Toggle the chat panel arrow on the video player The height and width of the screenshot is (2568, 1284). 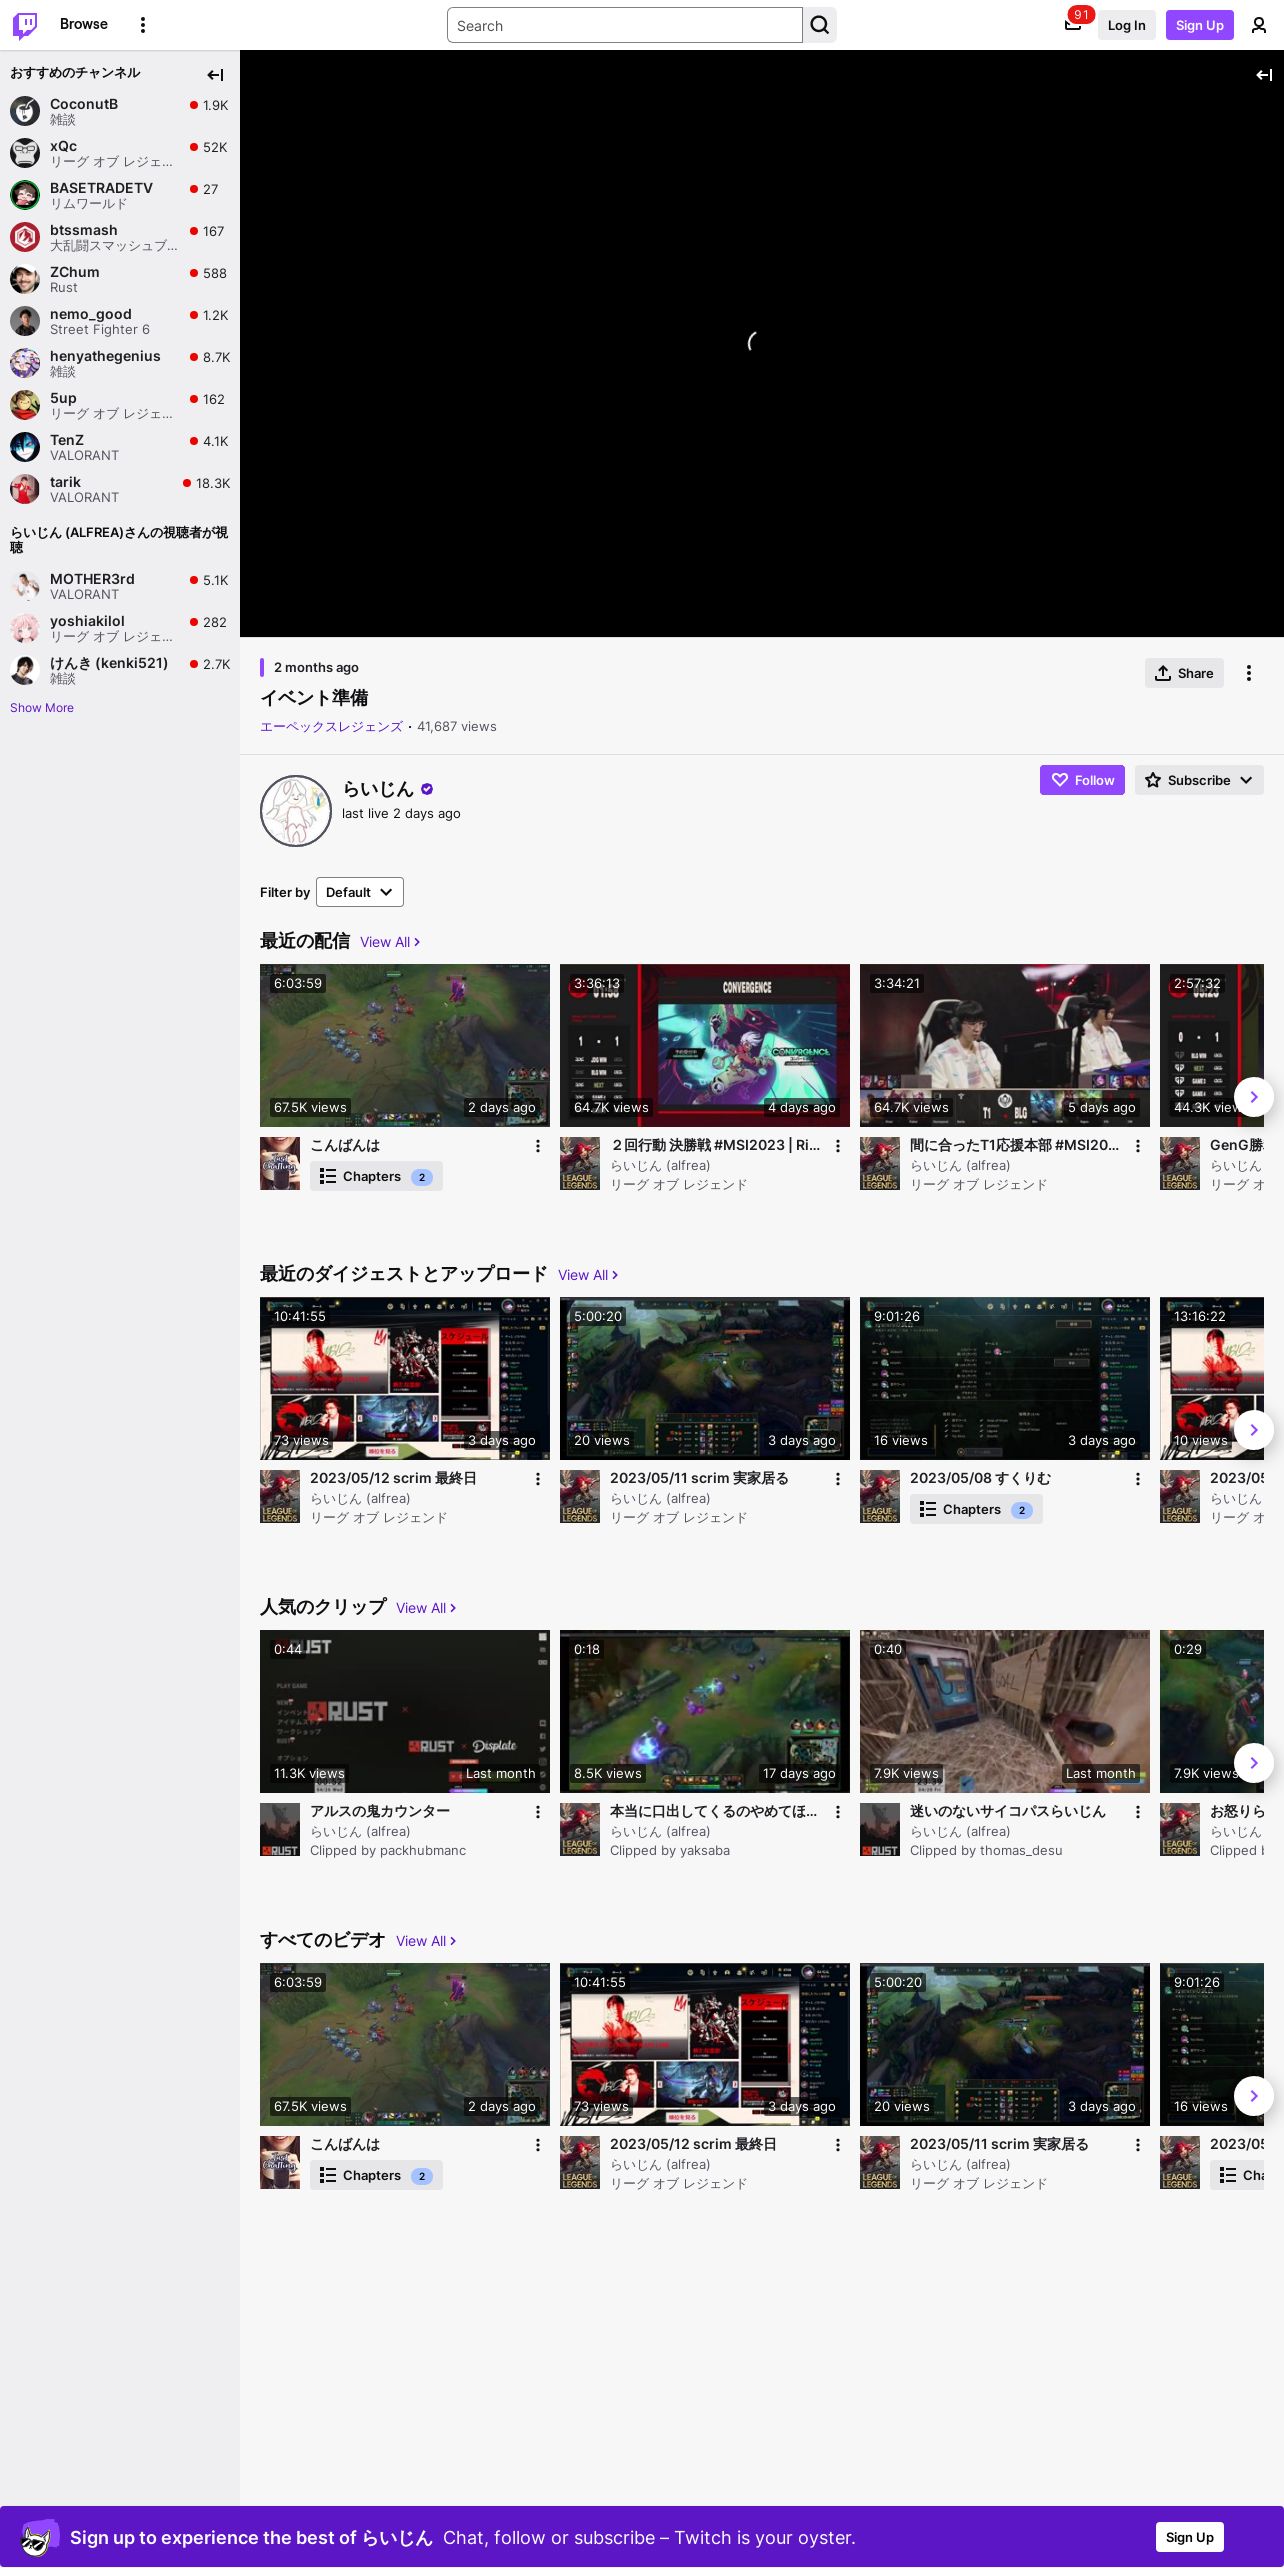[1264, 75]
